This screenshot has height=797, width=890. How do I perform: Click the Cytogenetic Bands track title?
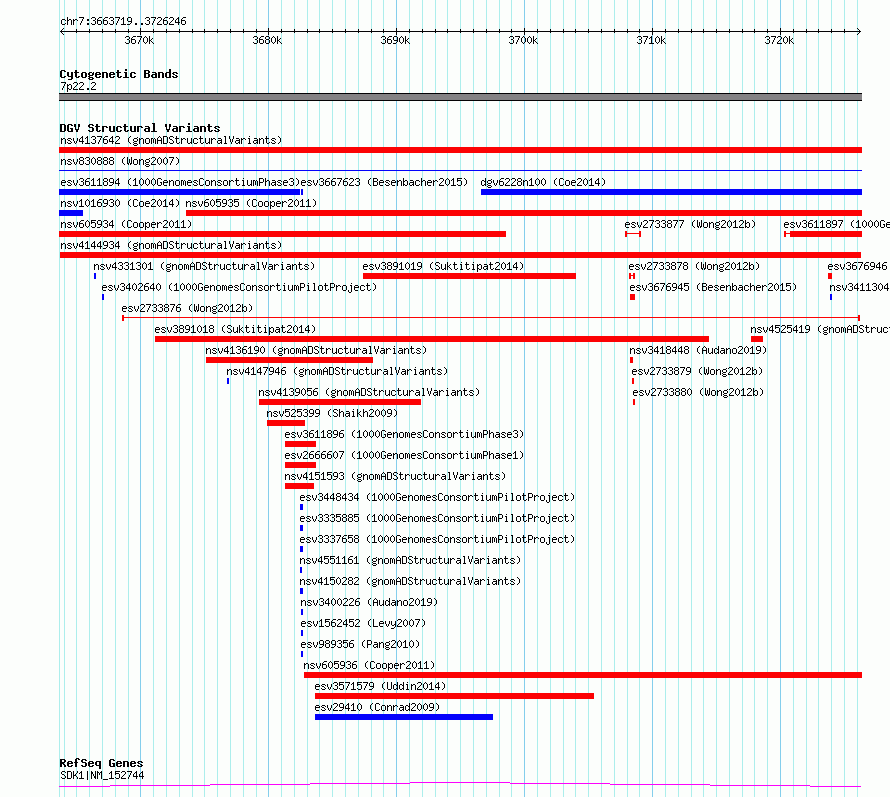119,74
